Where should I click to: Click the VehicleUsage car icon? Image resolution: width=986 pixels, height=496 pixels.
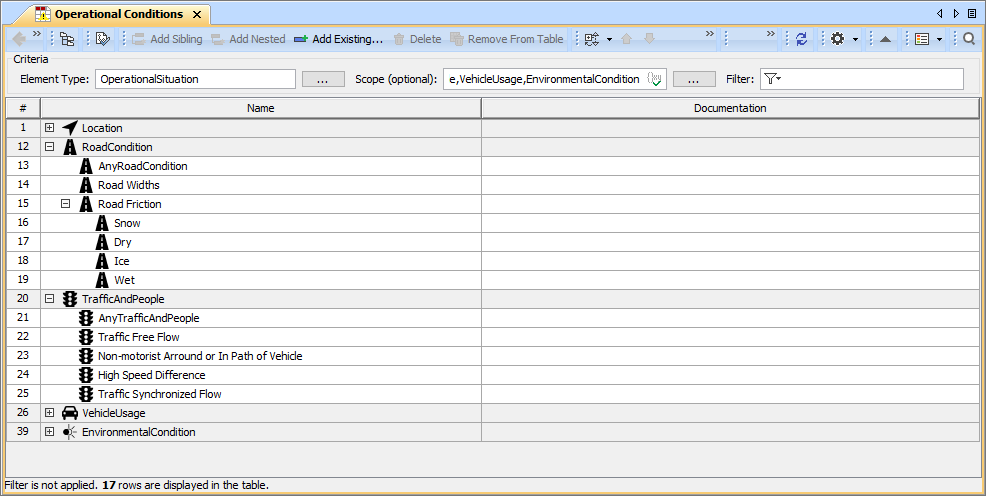70,413
